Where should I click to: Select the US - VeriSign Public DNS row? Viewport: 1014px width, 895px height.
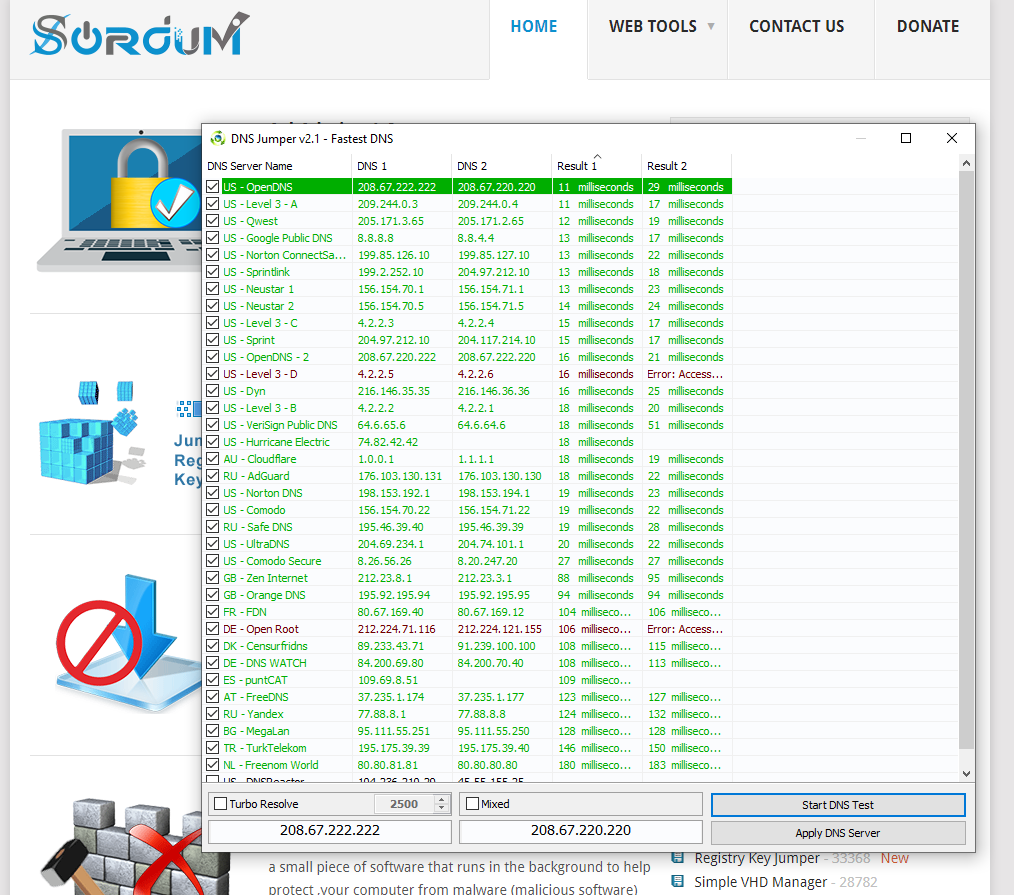tap(469, 426)
